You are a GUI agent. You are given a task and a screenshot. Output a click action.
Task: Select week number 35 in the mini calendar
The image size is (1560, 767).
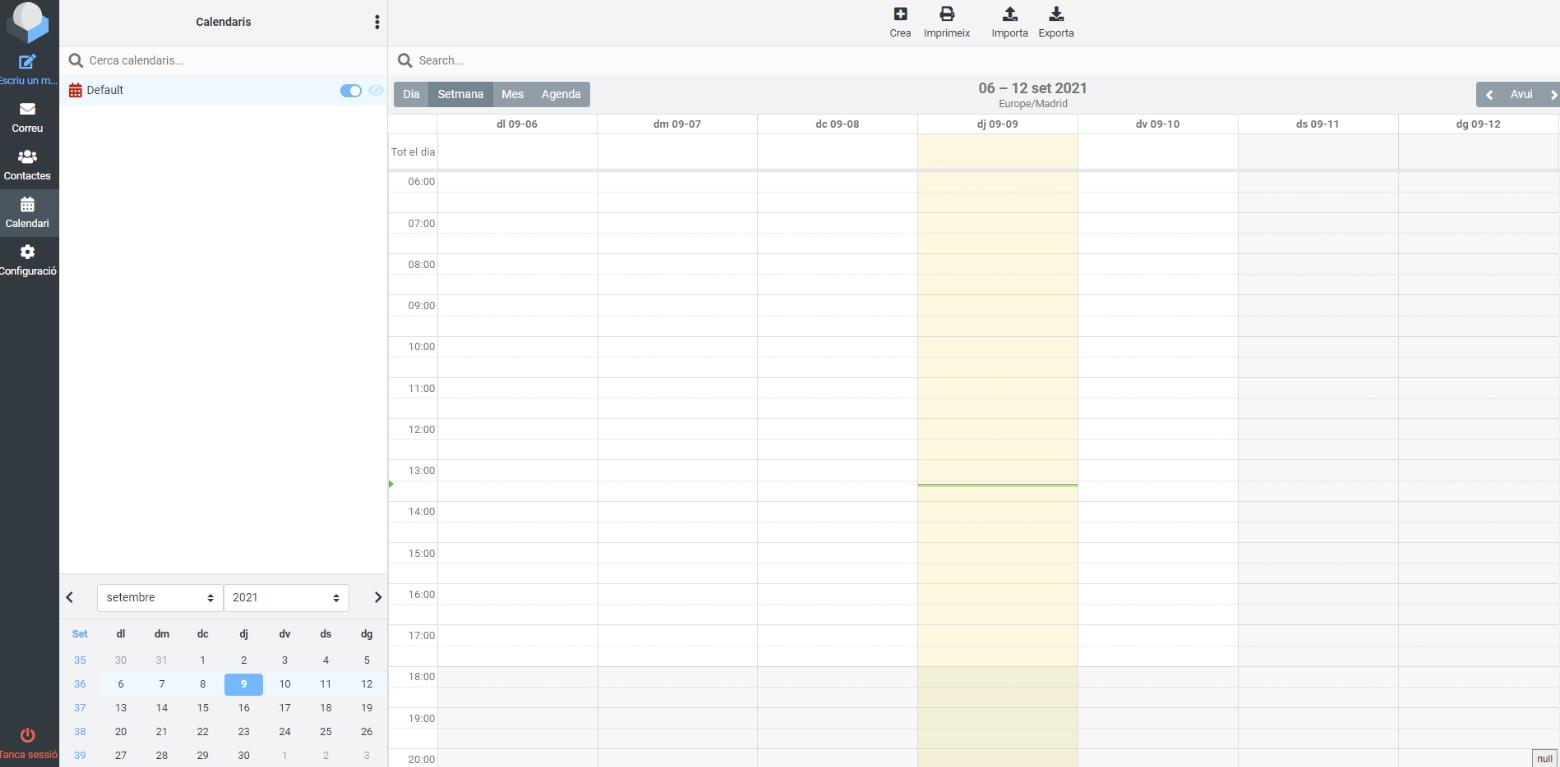[80, 660]
